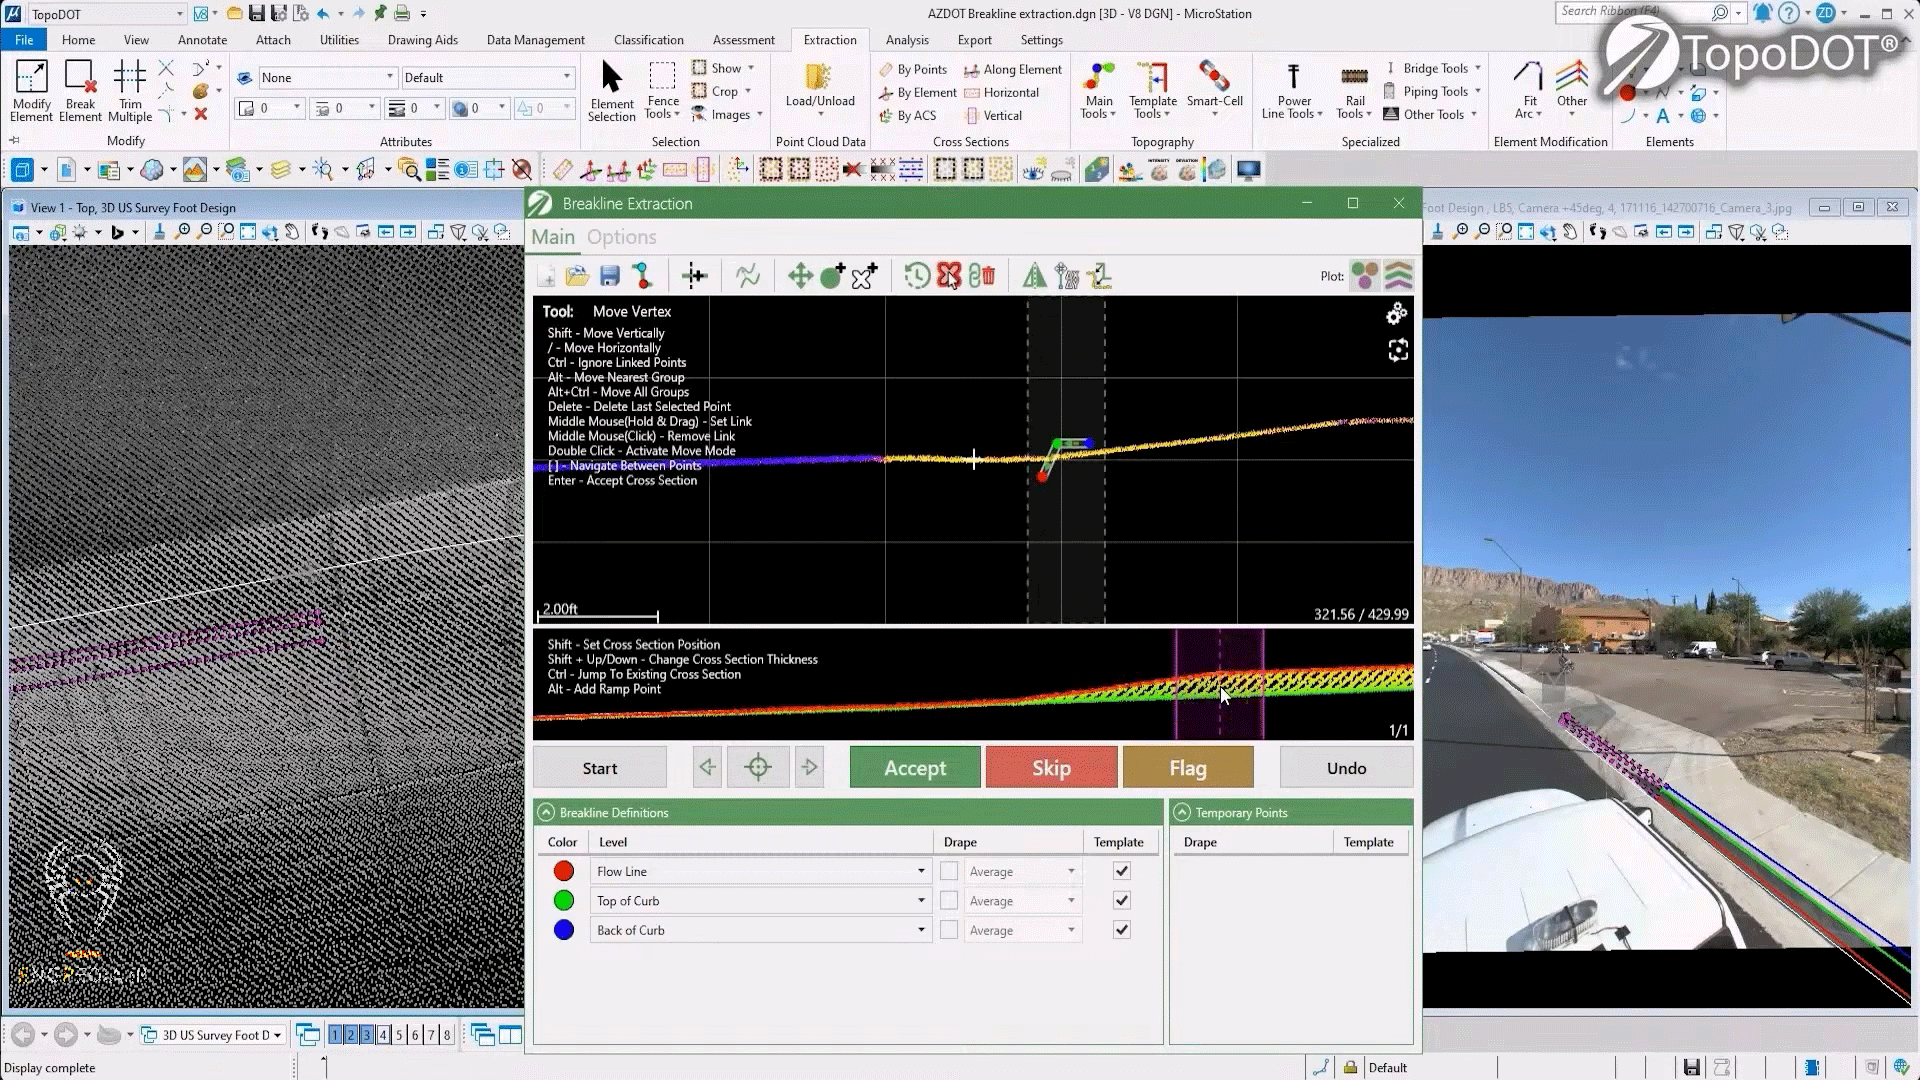
Task: Click the add point green circle icon
Action: pos(832,276)
